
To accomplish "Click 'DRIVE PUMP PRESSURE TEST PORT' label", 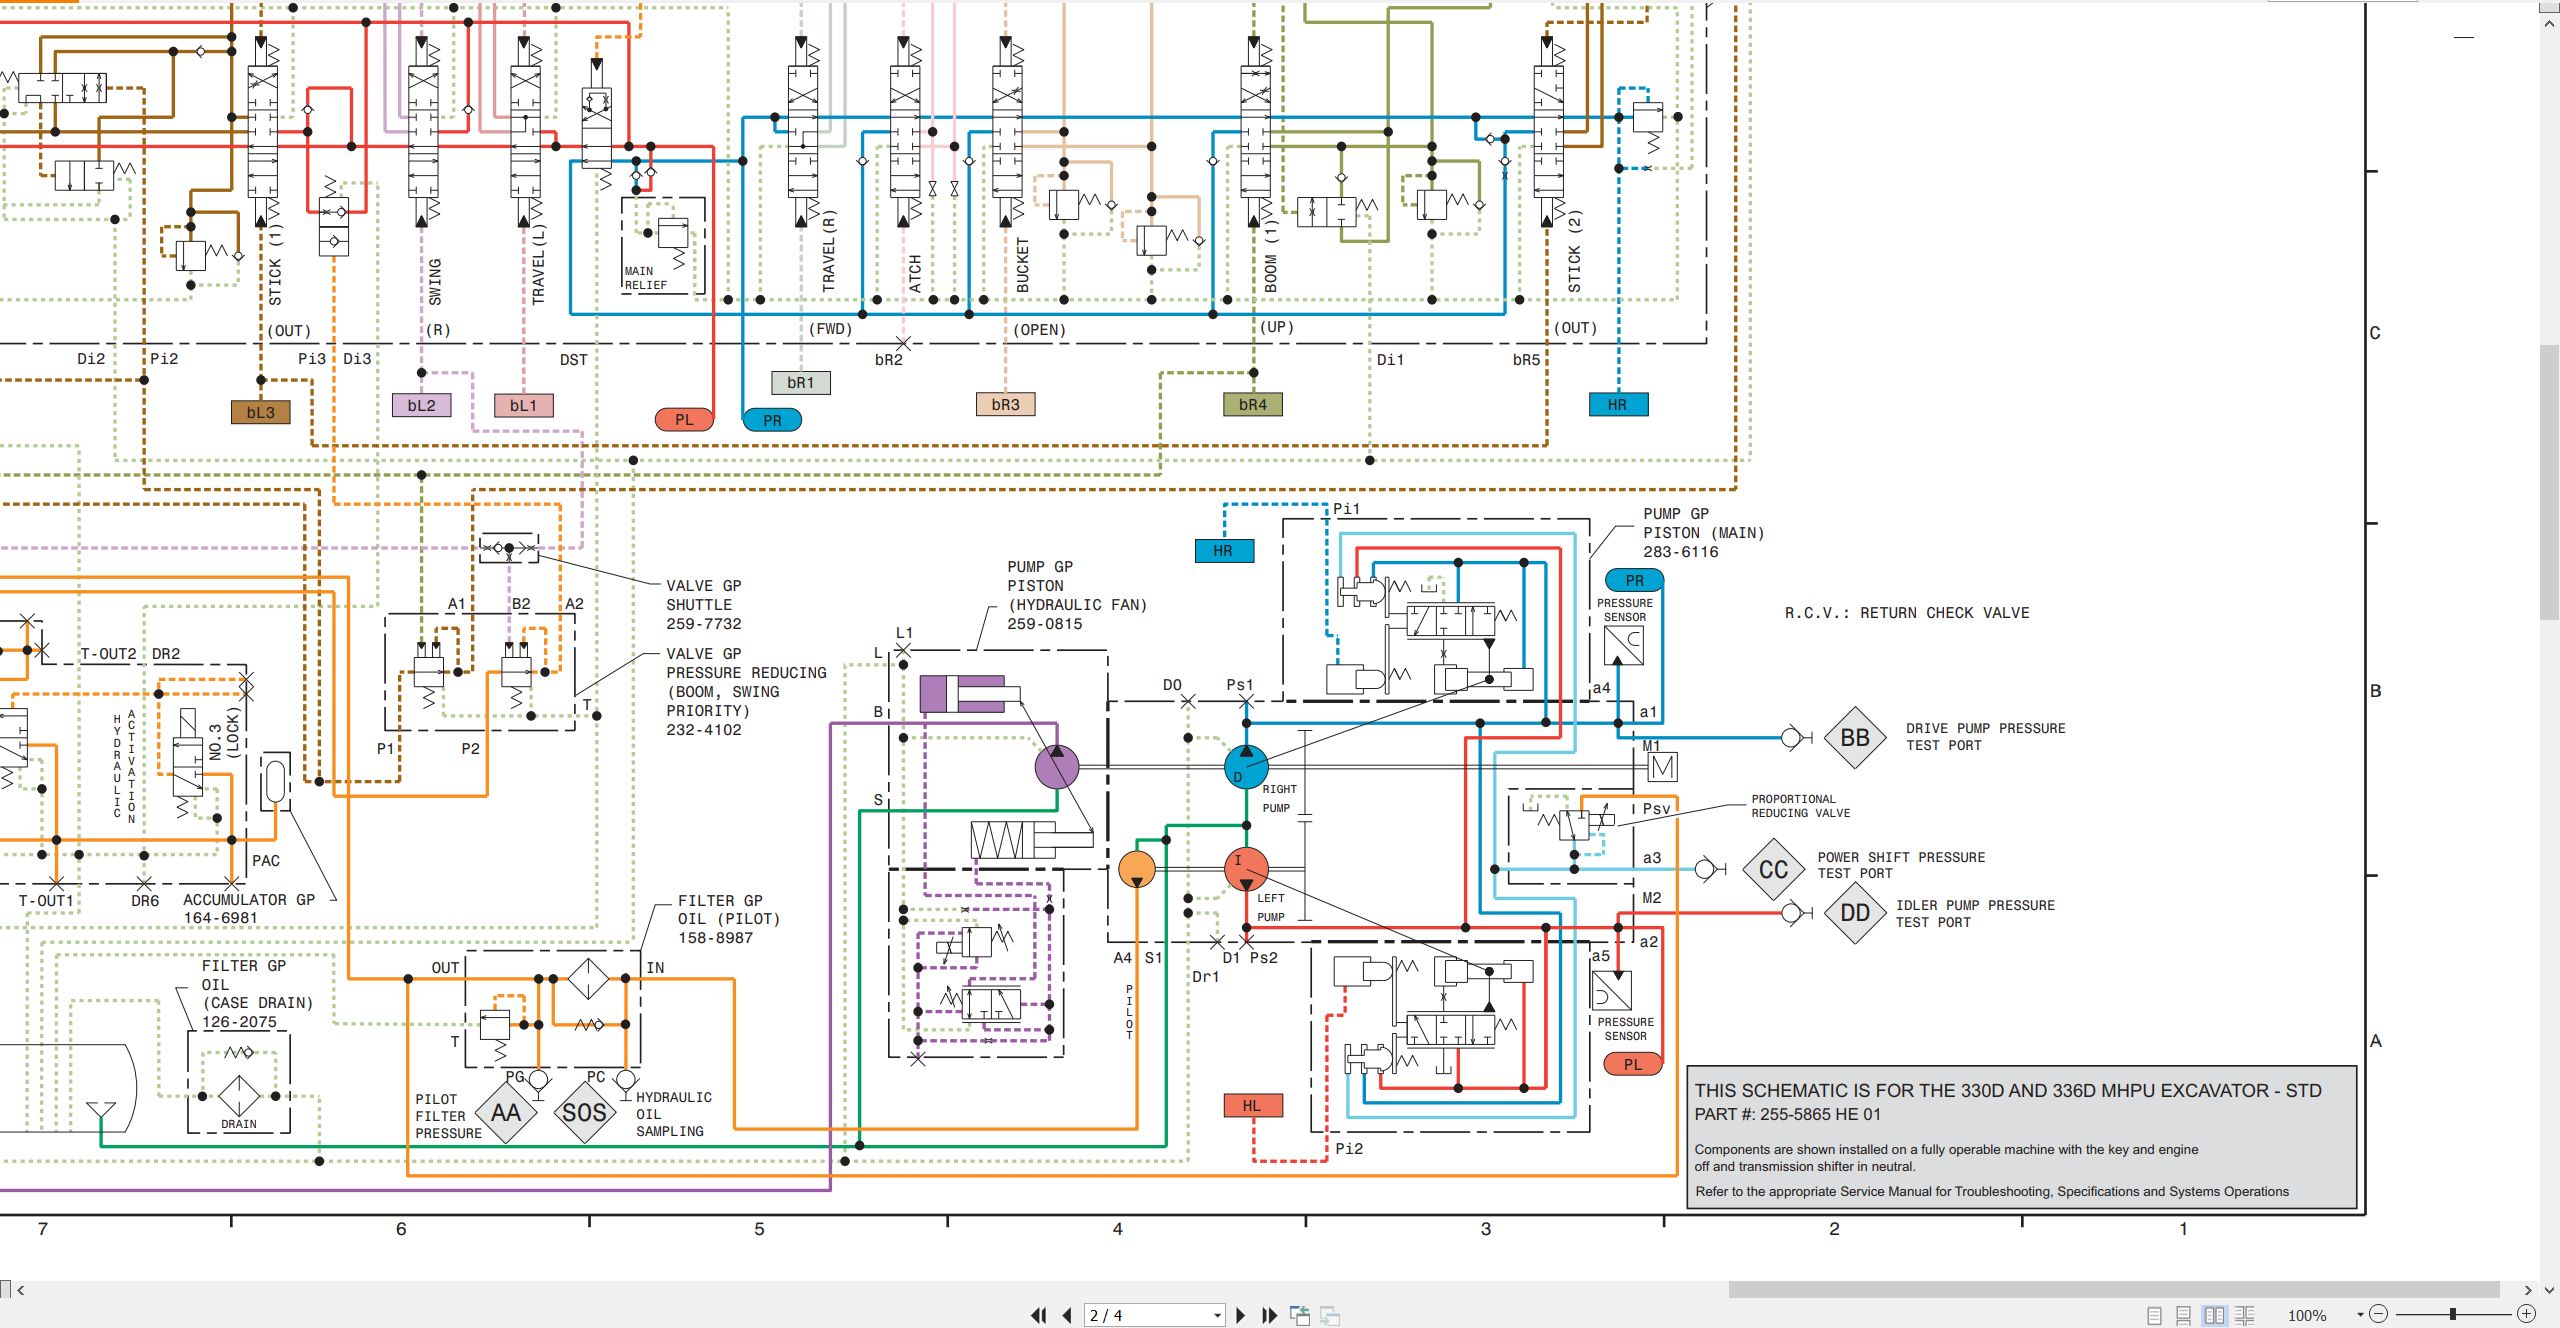I will point(1986,737).
